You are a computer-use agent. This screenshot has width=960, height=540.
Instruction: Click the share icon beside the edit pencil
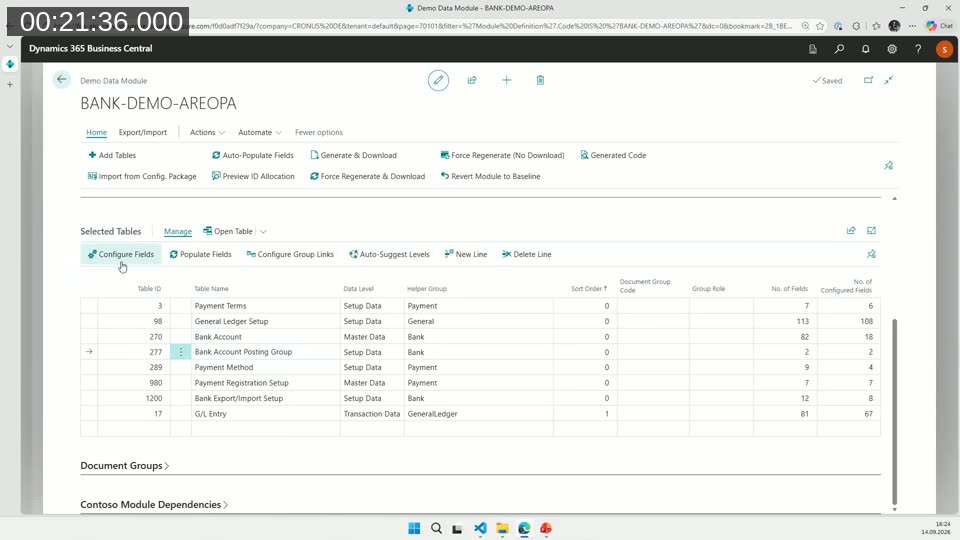click(x=472, y=80)
